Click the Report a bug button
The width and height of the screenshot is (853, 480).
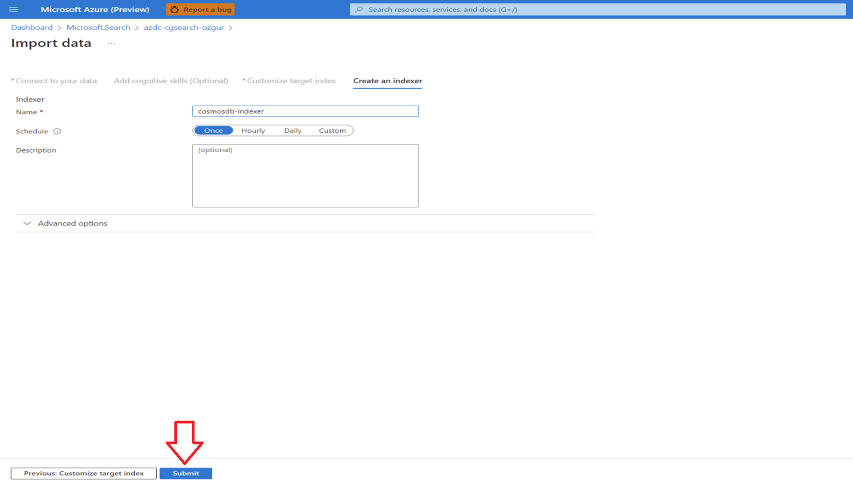point(200,9)
